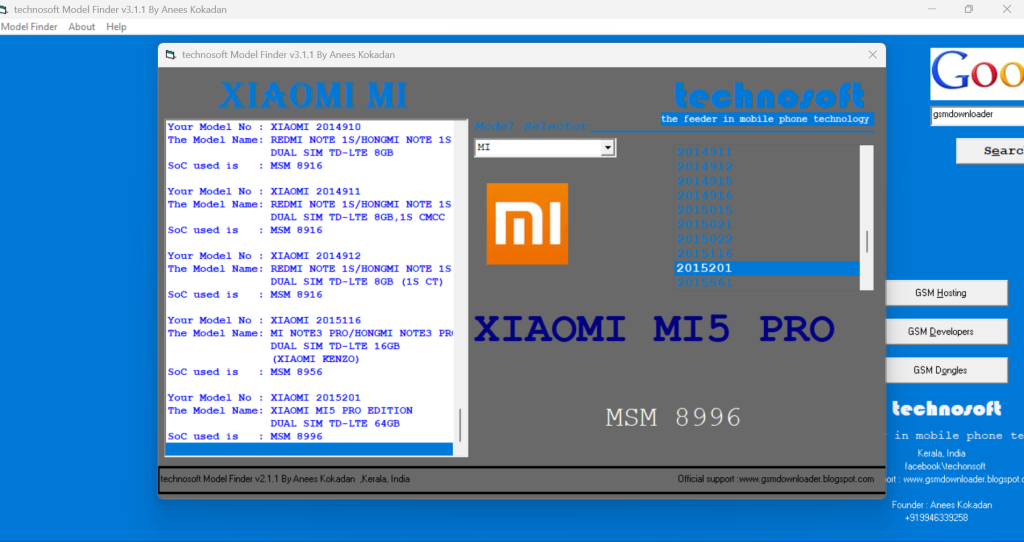Screen dimensions: 1024x542
Task: Open the Model Finder menu
Action: tap(29, 27)
